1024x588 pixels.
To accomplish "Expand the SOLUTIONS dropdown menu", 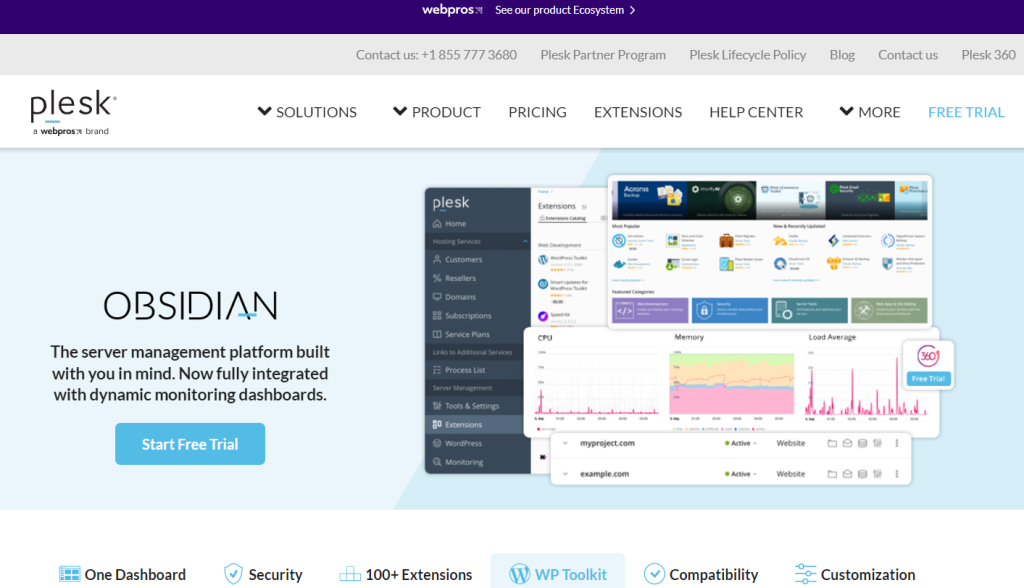I will (307, 112).
